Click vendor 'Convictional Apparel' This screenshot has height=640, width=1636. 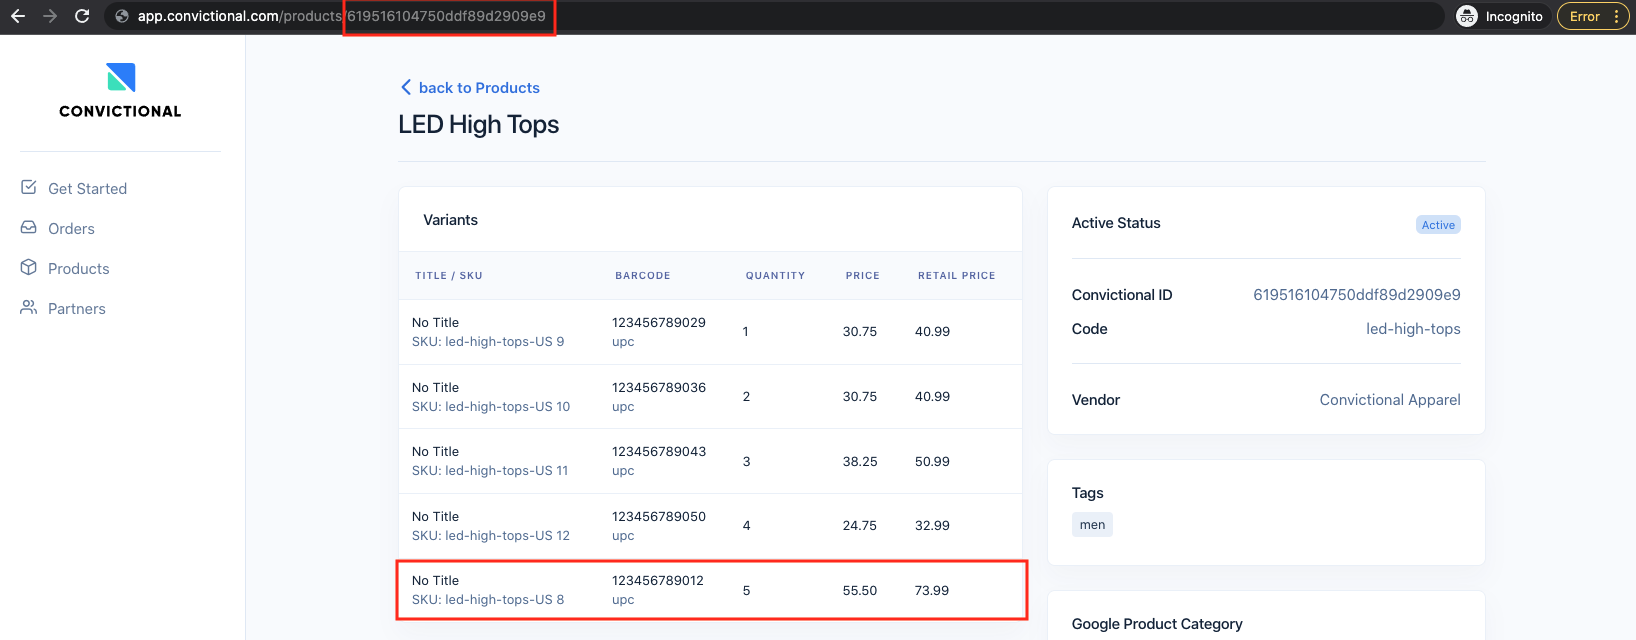tap(1390, 400)
